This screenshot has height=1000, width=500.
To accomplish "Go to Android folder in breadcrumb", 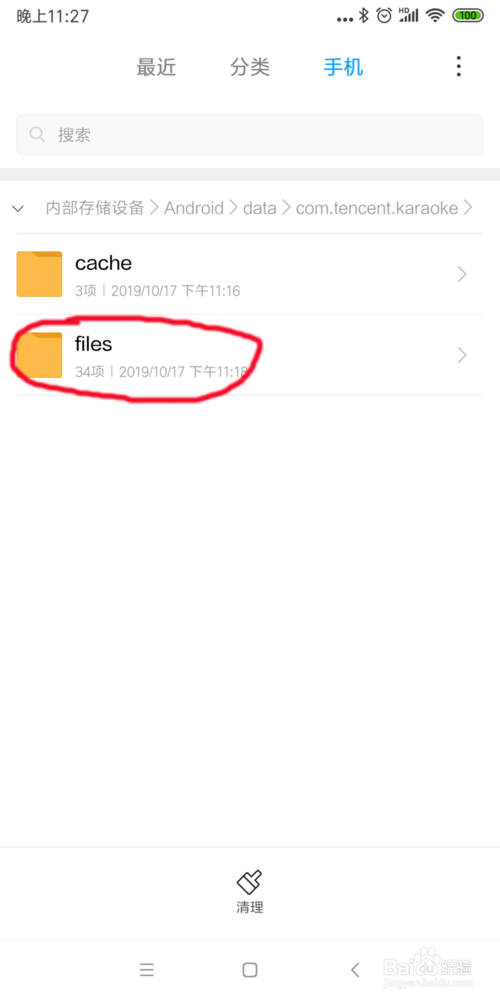I will [x=194, y=208].
